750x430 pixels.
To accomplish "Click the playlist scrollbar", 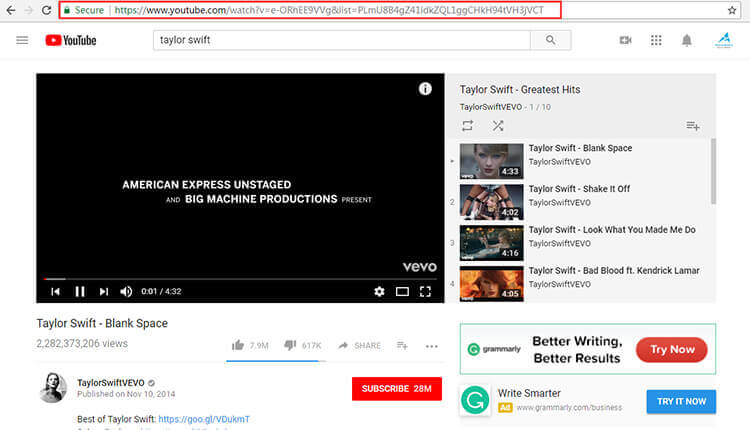I will point(713,171).
